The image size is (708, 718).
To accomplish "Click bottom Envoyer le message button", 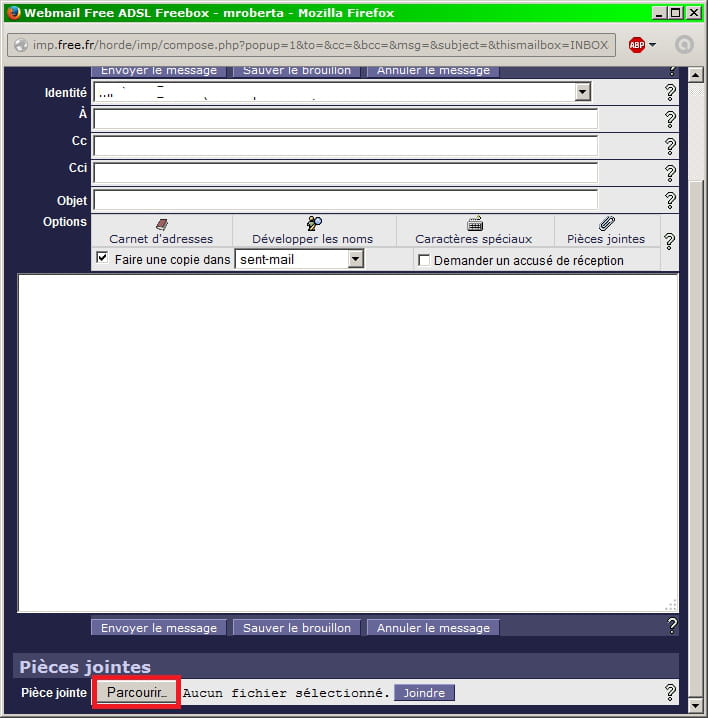I will click(x=158, y=628).
